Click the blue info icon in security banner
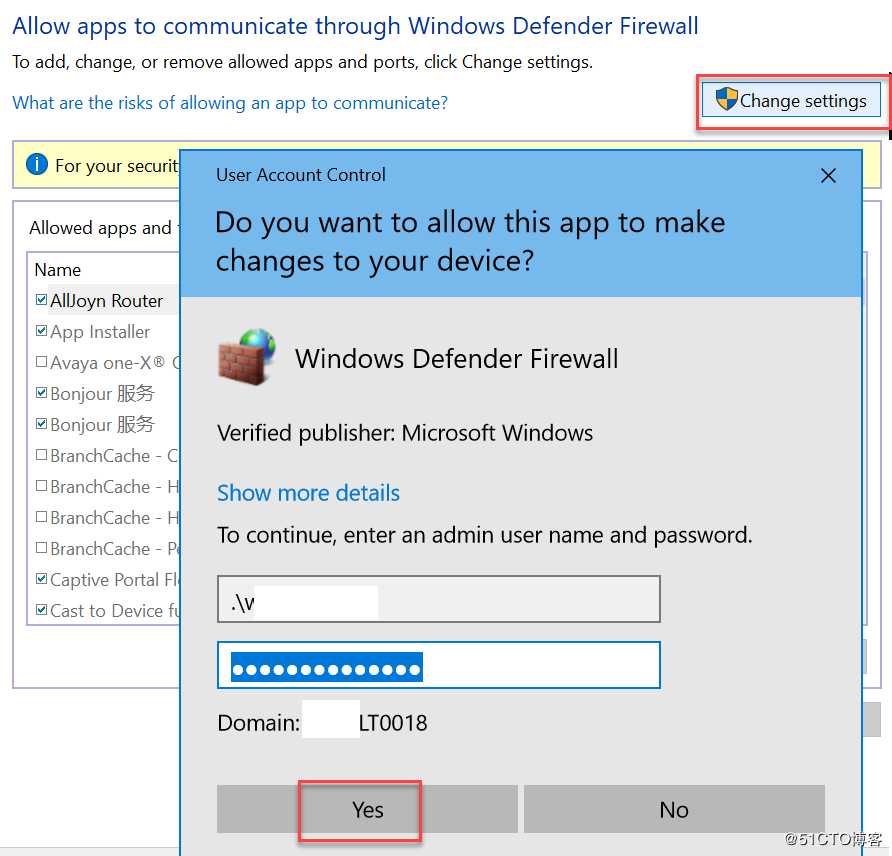The height and width of the screenshot is (856, 892). (x=37, y=164)
